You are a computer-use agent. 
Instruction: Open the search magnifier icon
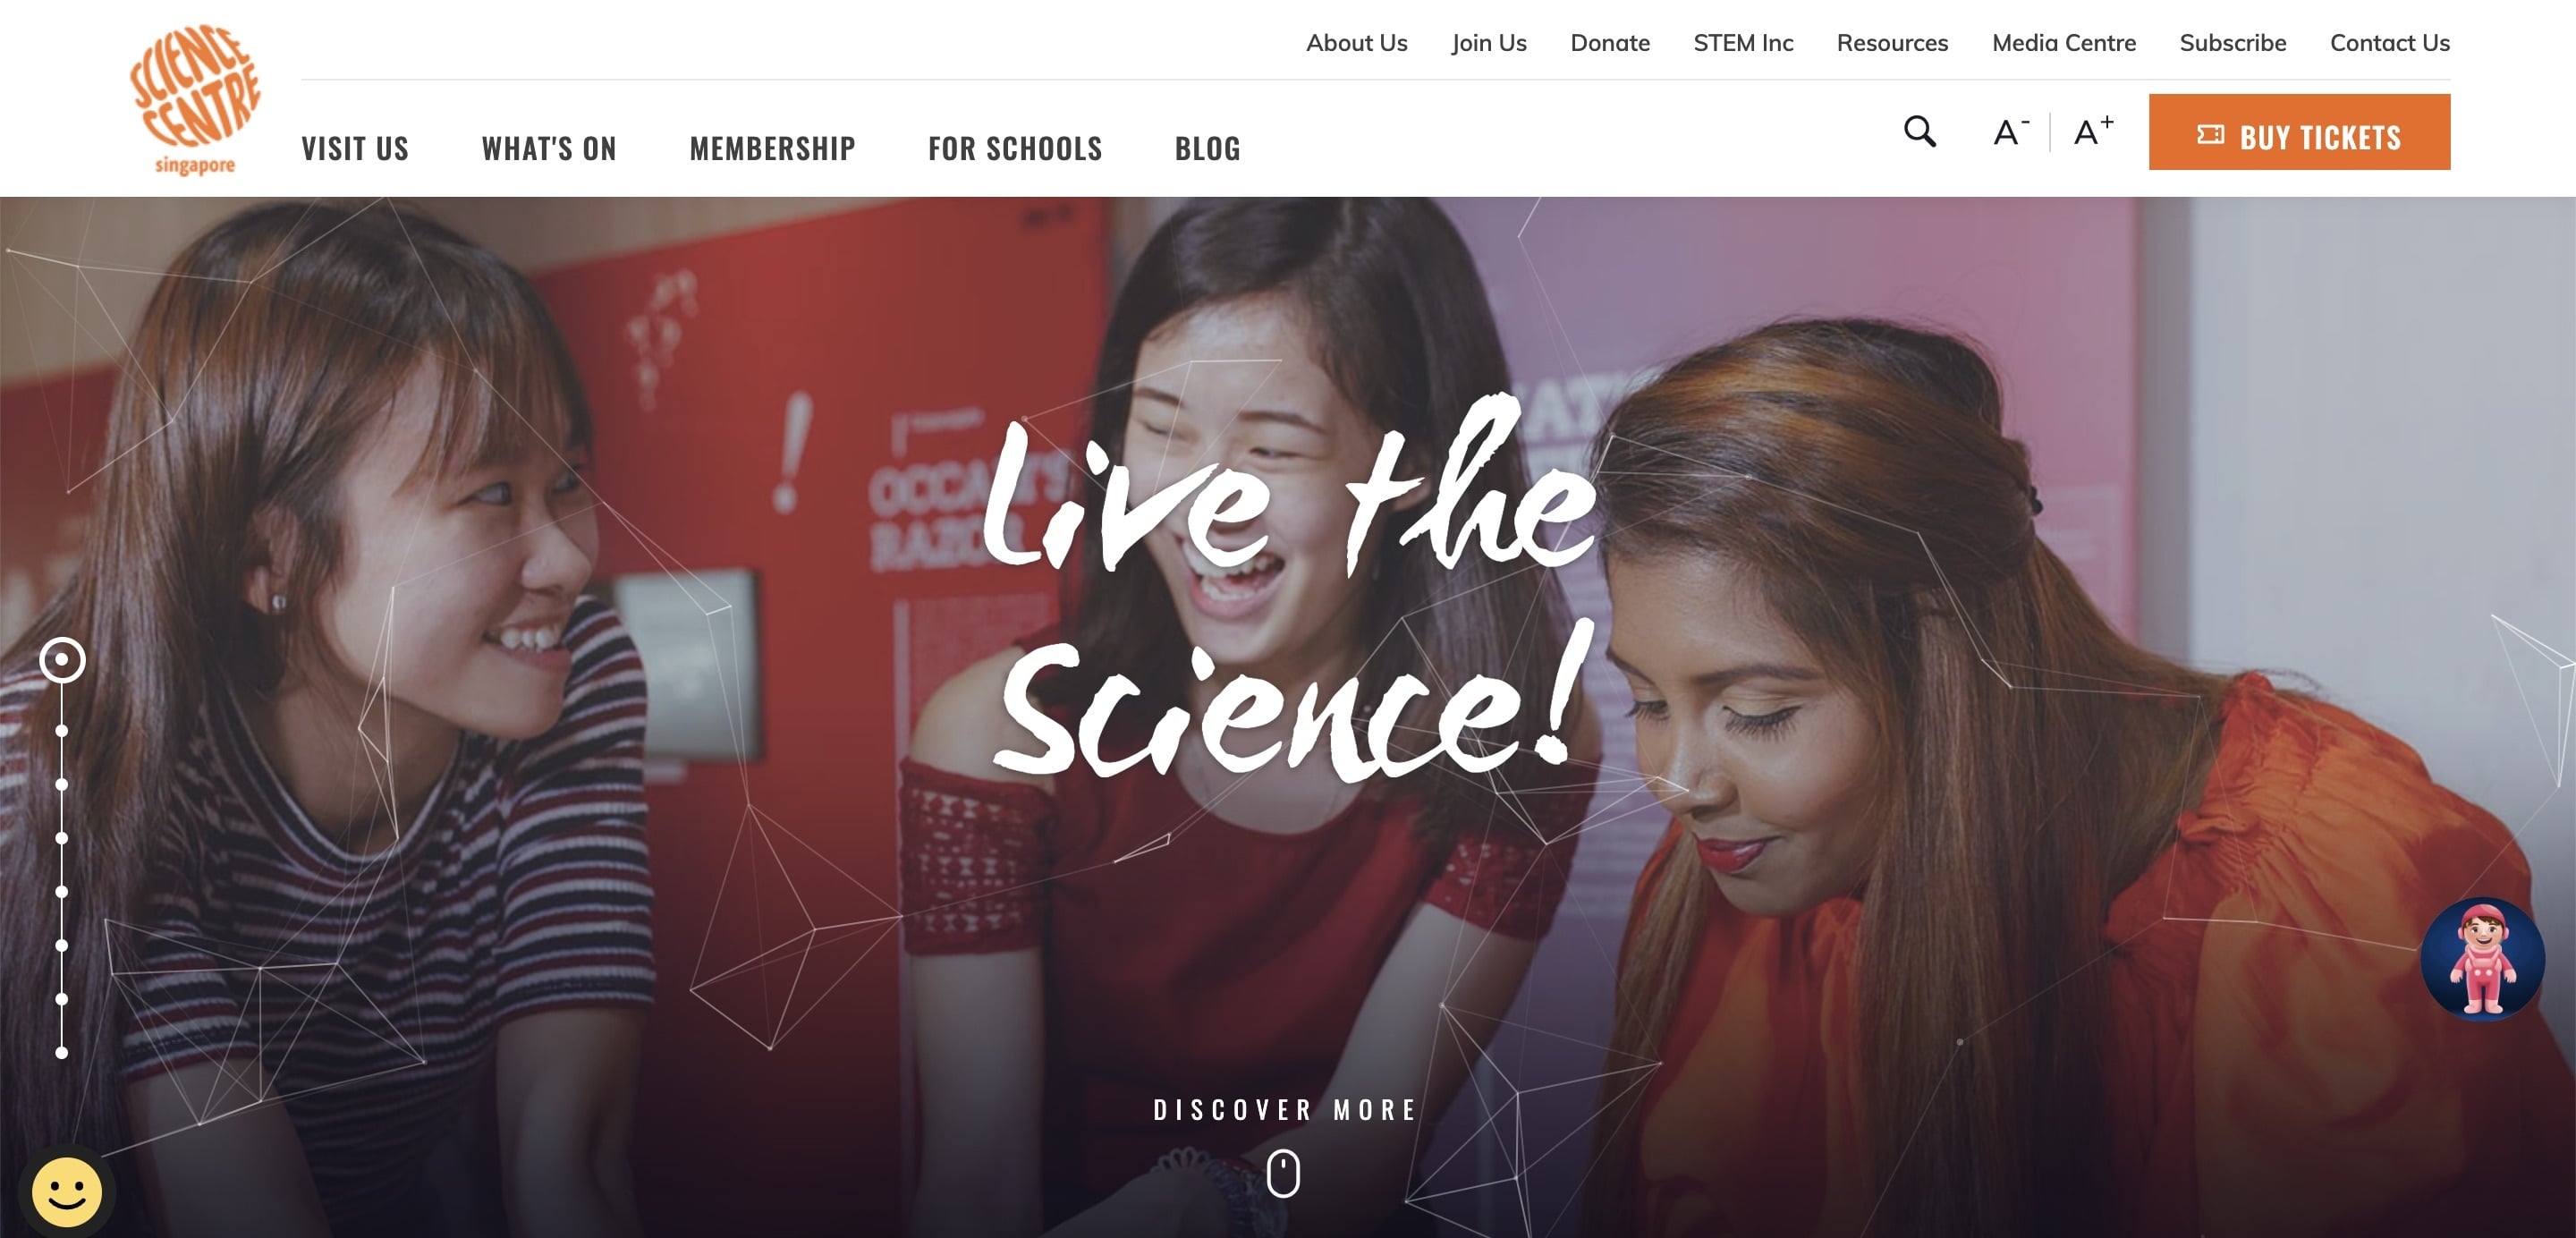[x=1919, y=132]
